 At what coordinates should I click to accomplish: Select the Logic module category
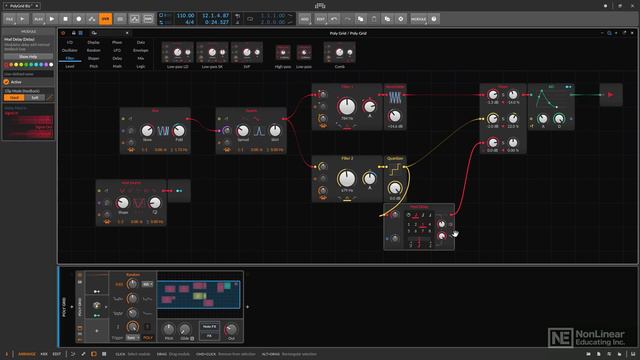click(141, 66)
